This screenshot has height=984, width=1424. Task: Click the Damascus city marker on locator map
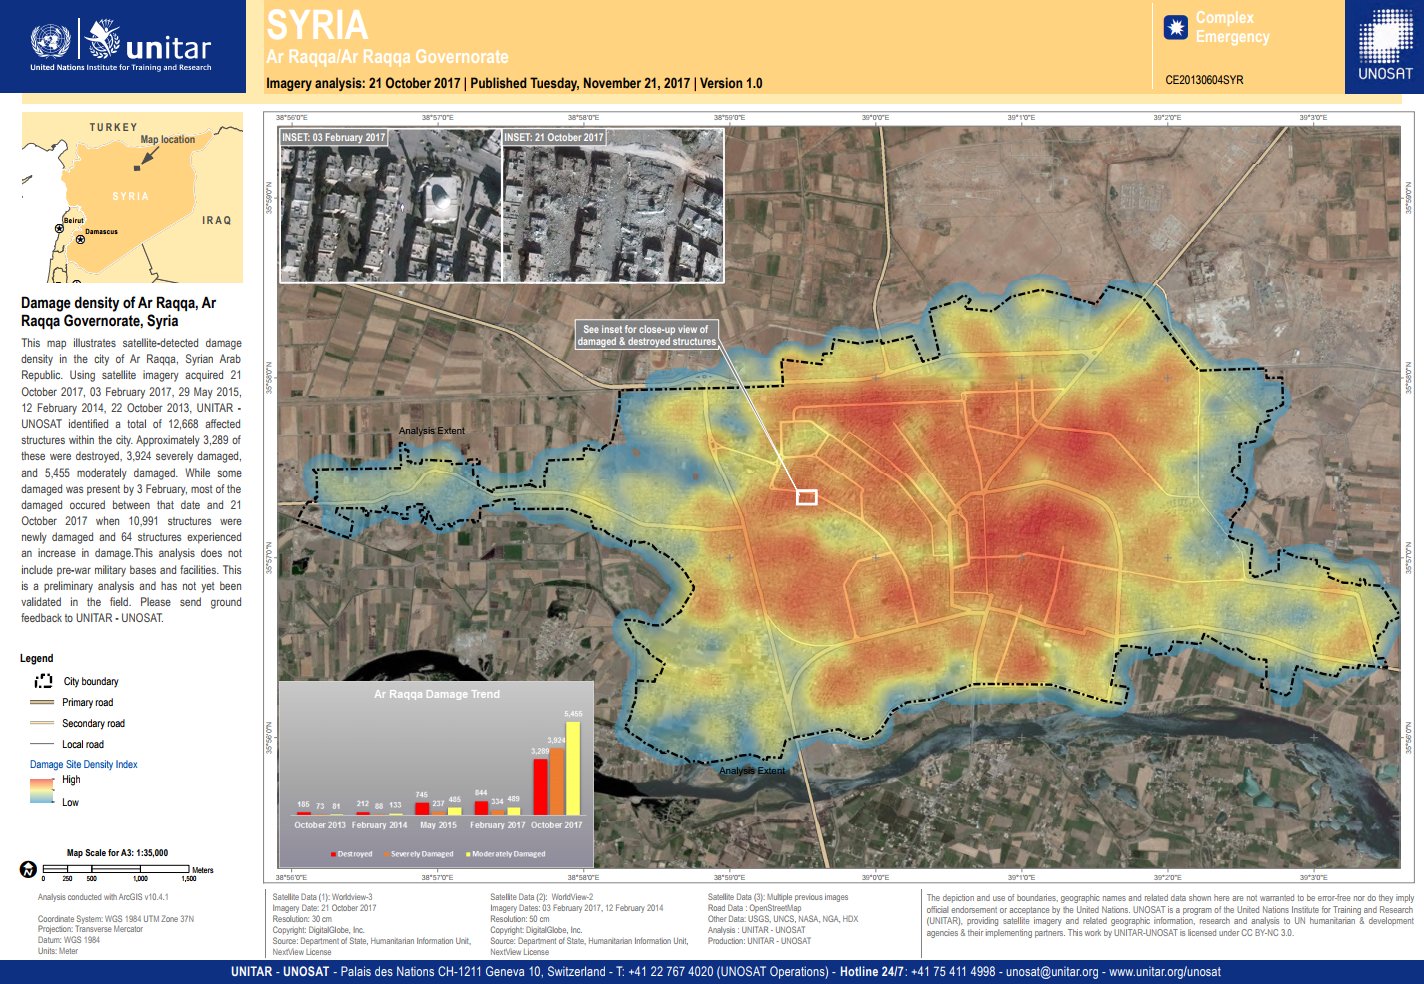[x=80, y=239]
